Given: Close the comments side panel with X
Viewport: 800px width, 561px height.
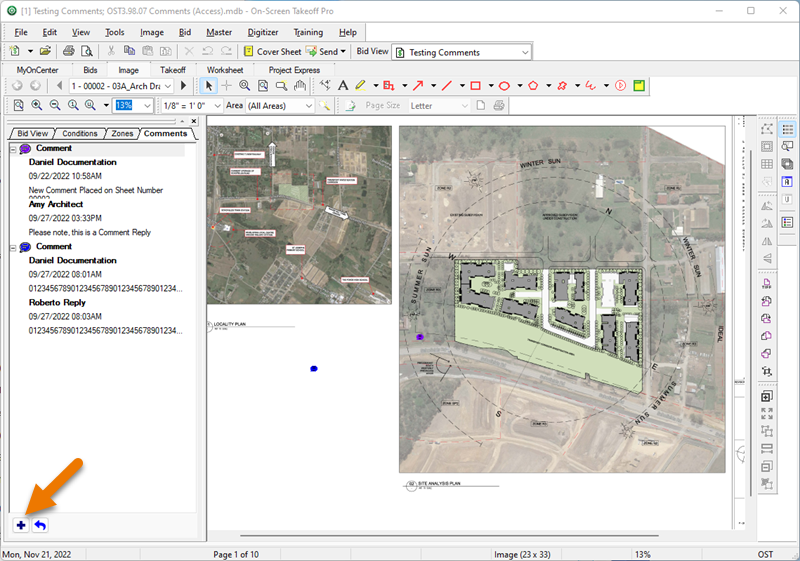Looking at the screenshot, I should coord(194,121).
